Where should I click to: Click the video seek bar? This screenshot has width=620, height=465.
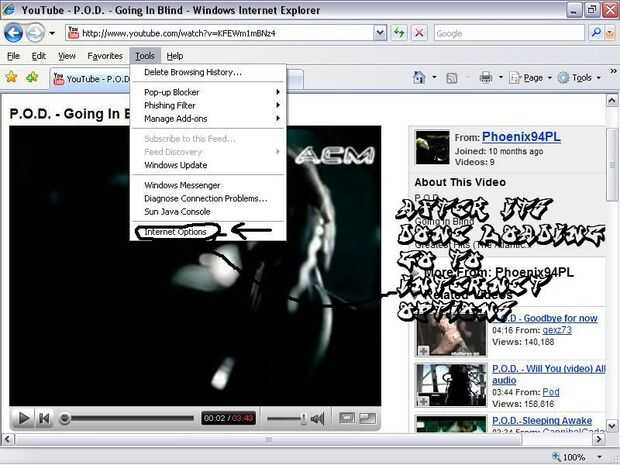coord(129,418)
